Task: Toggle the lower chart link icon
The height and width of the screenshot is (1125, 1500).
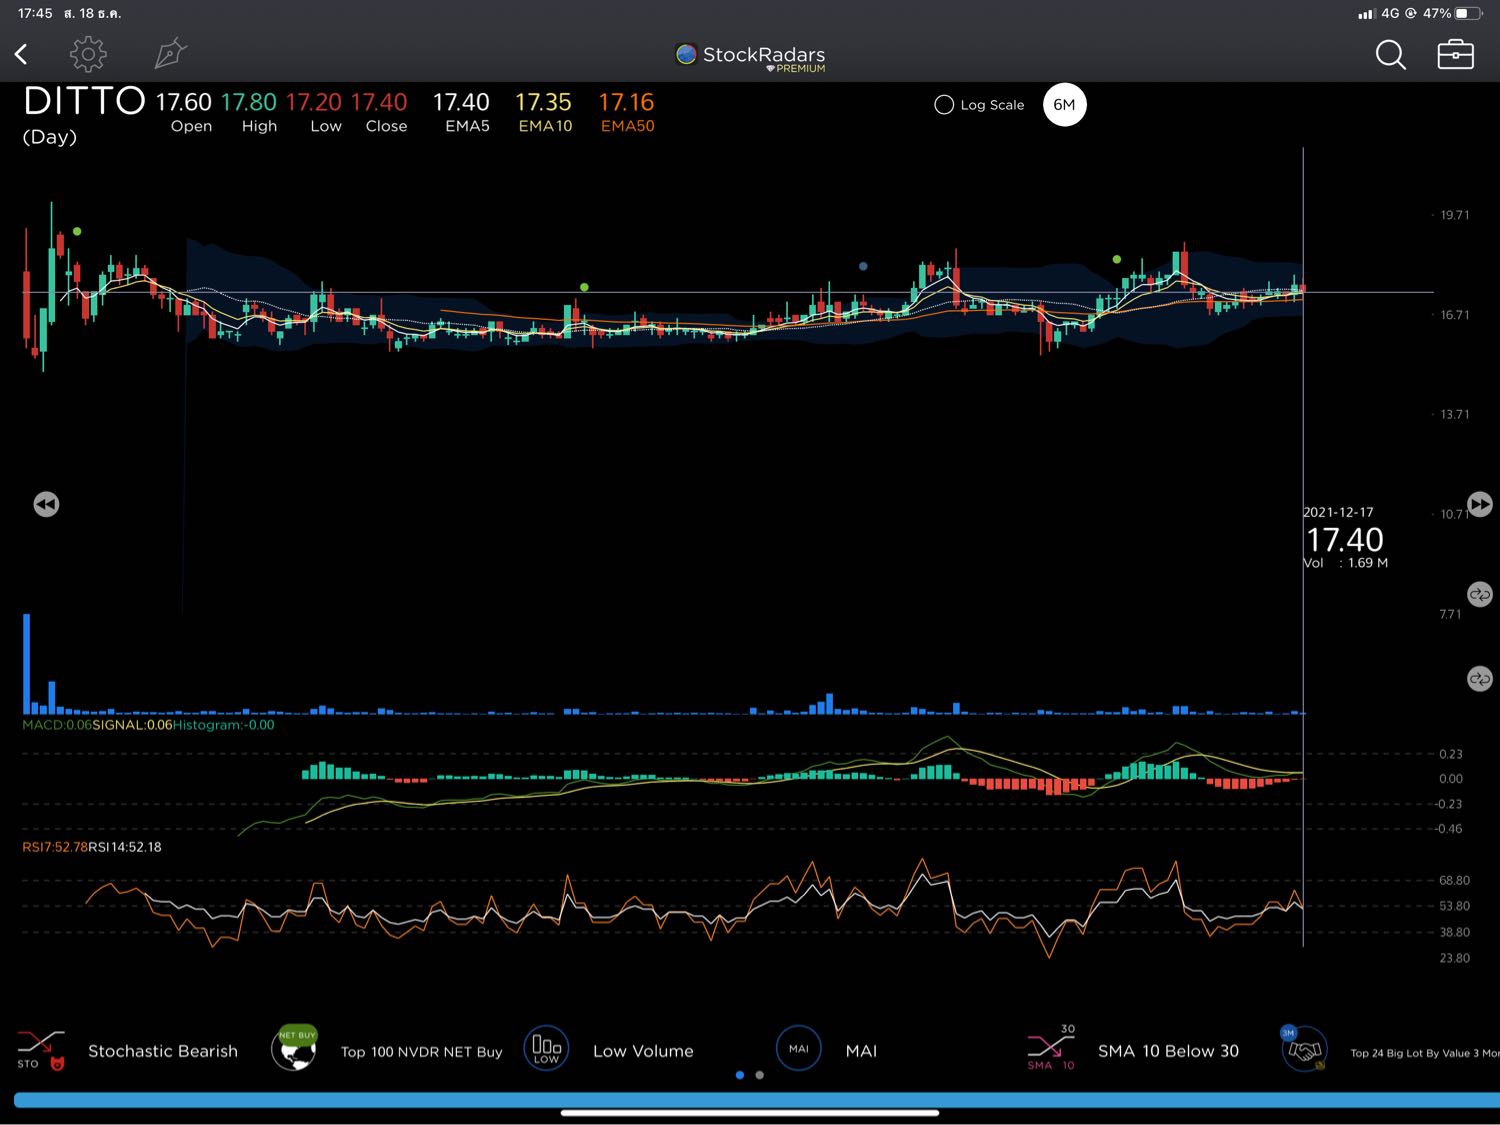Action: pos(1479,679)
